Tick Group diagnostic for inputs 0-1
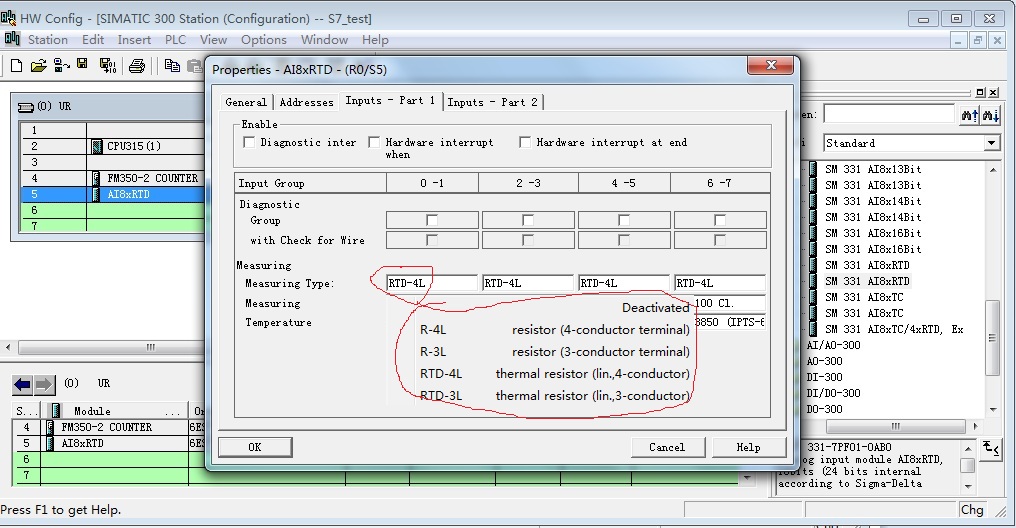Image resolution: width=1016 pixels, height=528 pixels. point(432,220)
